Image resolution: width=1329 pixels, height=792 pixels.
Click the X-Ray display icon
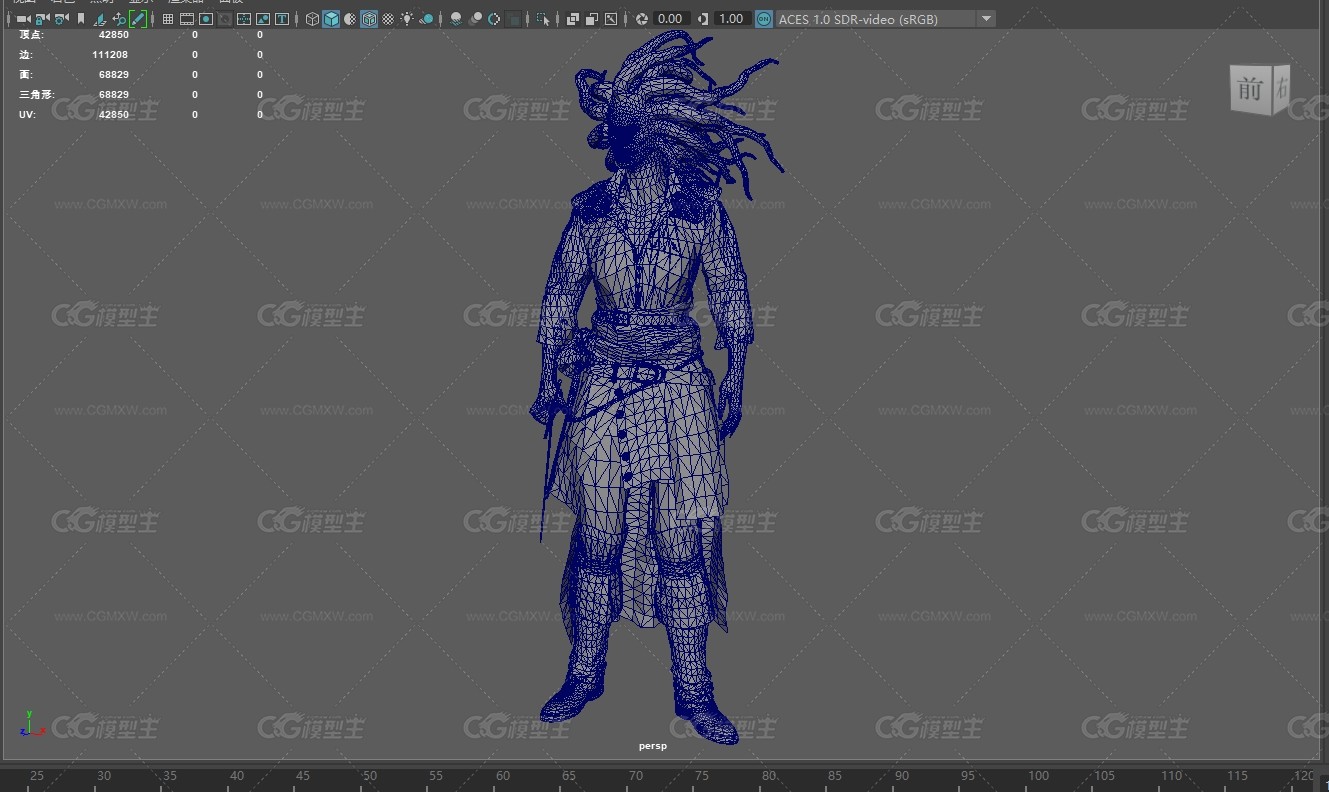click(573, 19)
